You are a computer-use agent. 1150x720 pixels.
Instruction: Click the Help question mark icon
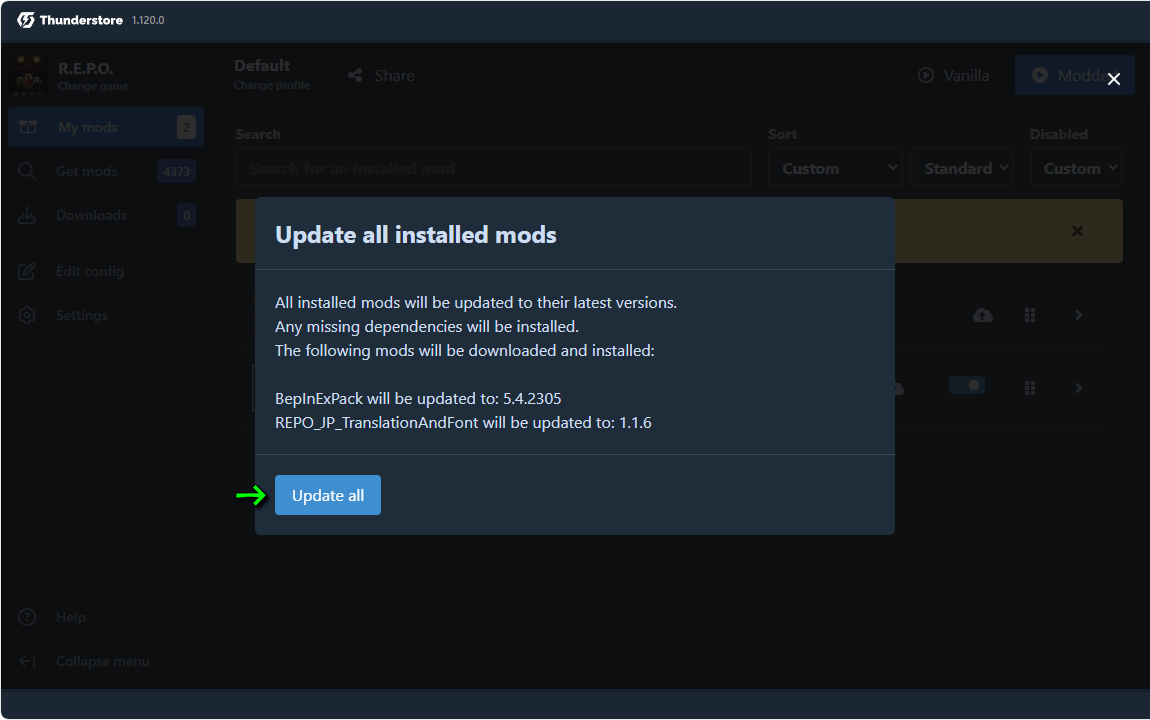pos(27,617)
